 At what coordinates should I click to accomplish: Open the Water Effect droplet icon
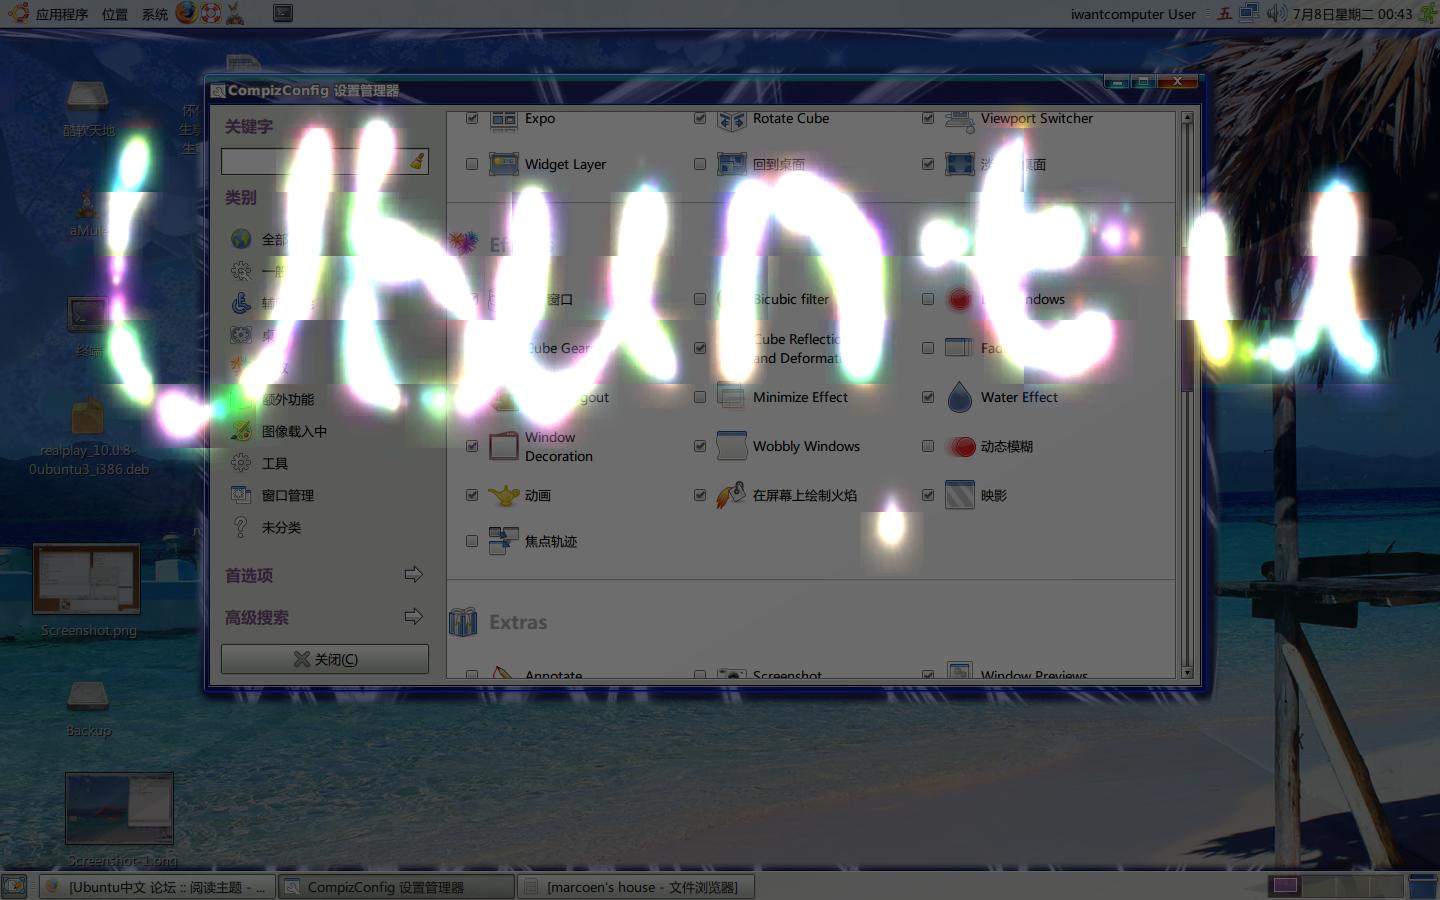click(x=960, y=397)
